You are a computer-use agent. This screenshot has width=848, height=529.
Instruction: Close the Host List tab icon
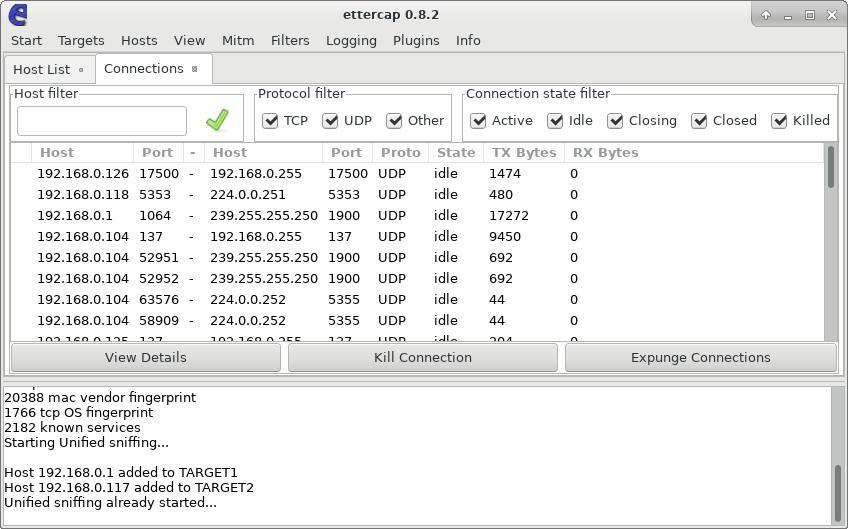point(81,69)
